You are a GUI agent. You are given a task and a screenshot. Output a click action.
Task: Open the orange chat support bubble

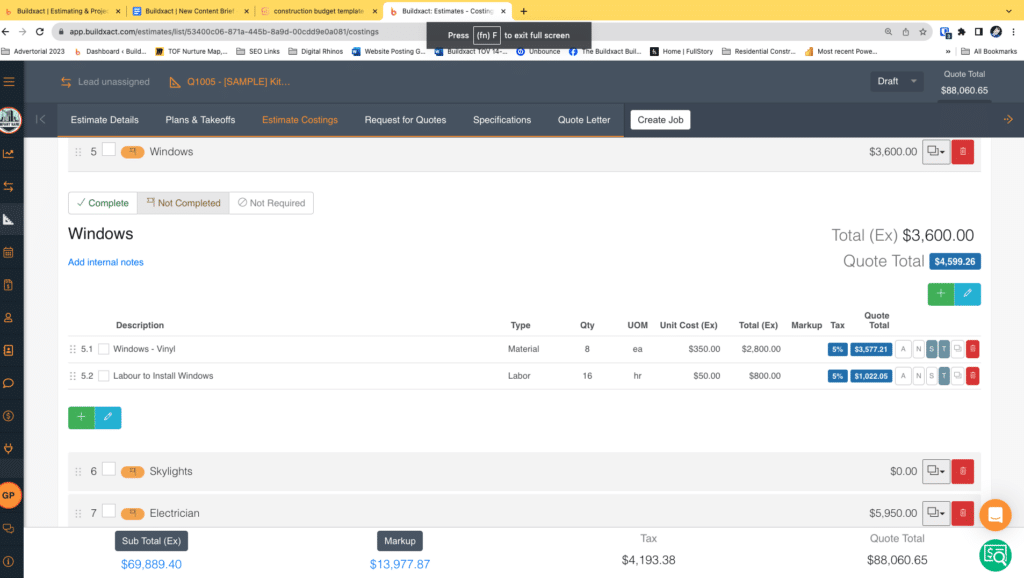pyautogui.click(x=995, y=515)
